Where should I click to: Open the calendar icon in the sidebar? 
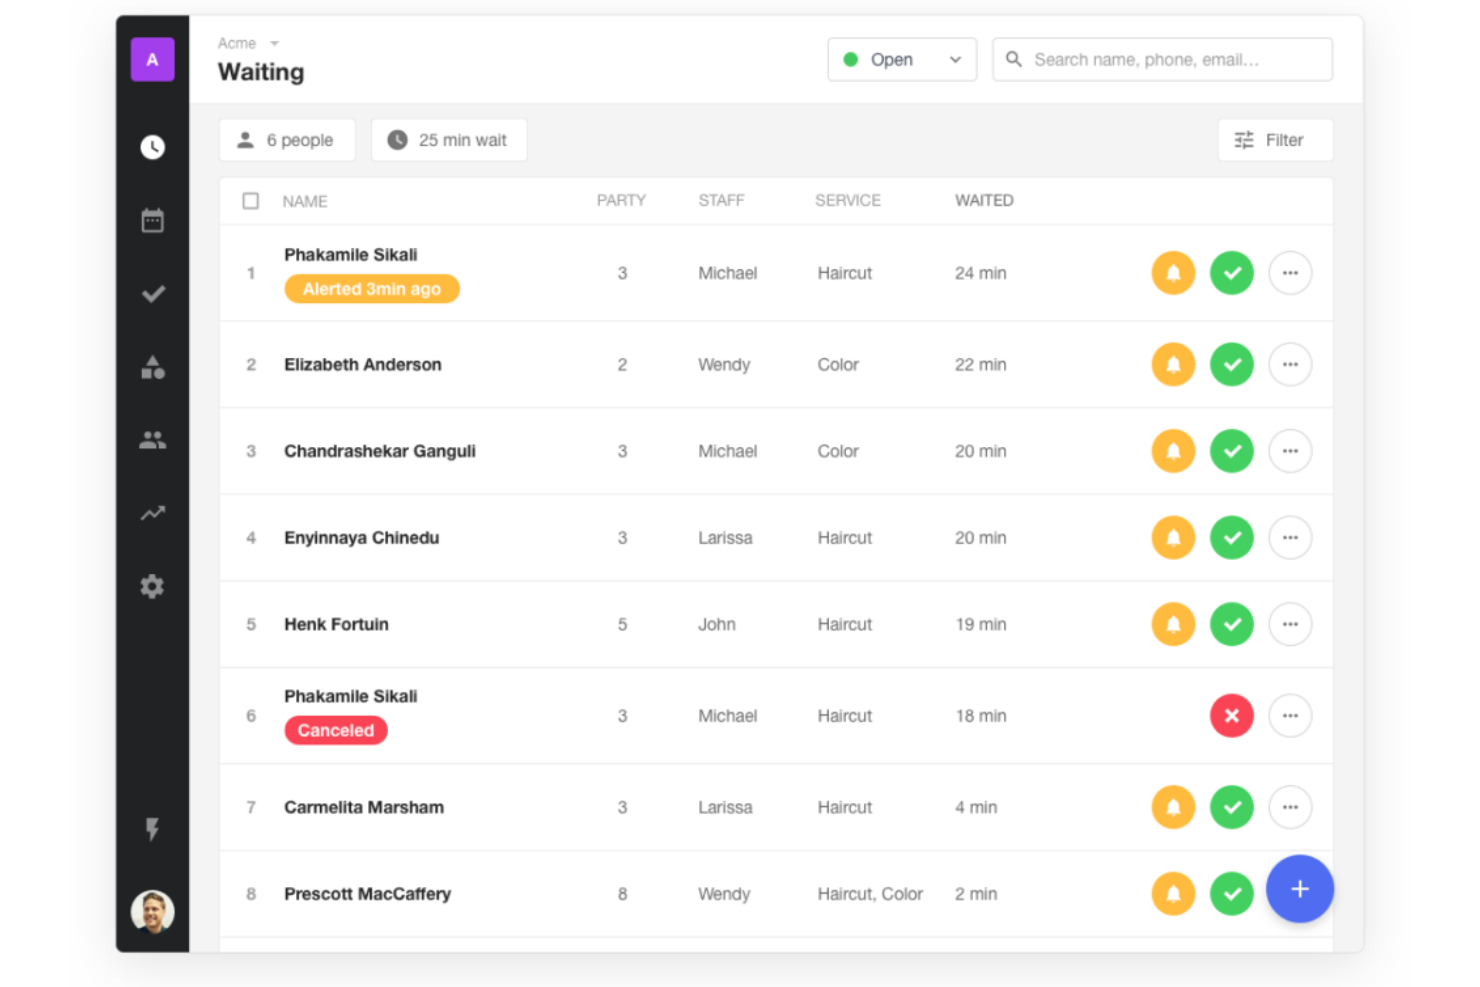pos(152,219)
